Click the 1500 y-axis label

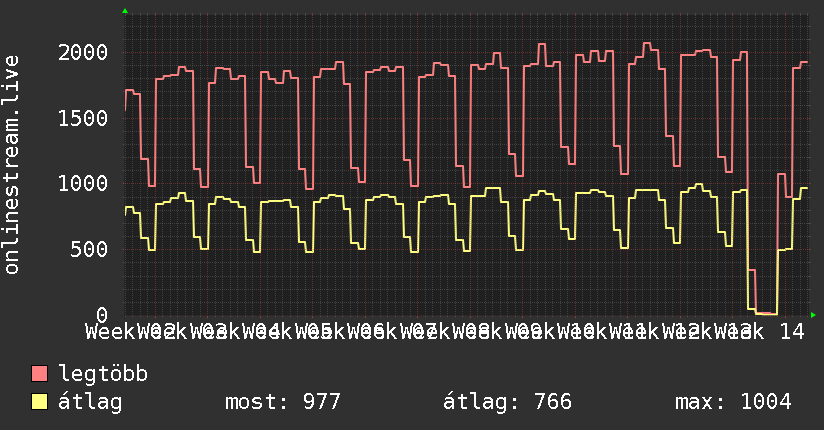(x=83, y=118)
